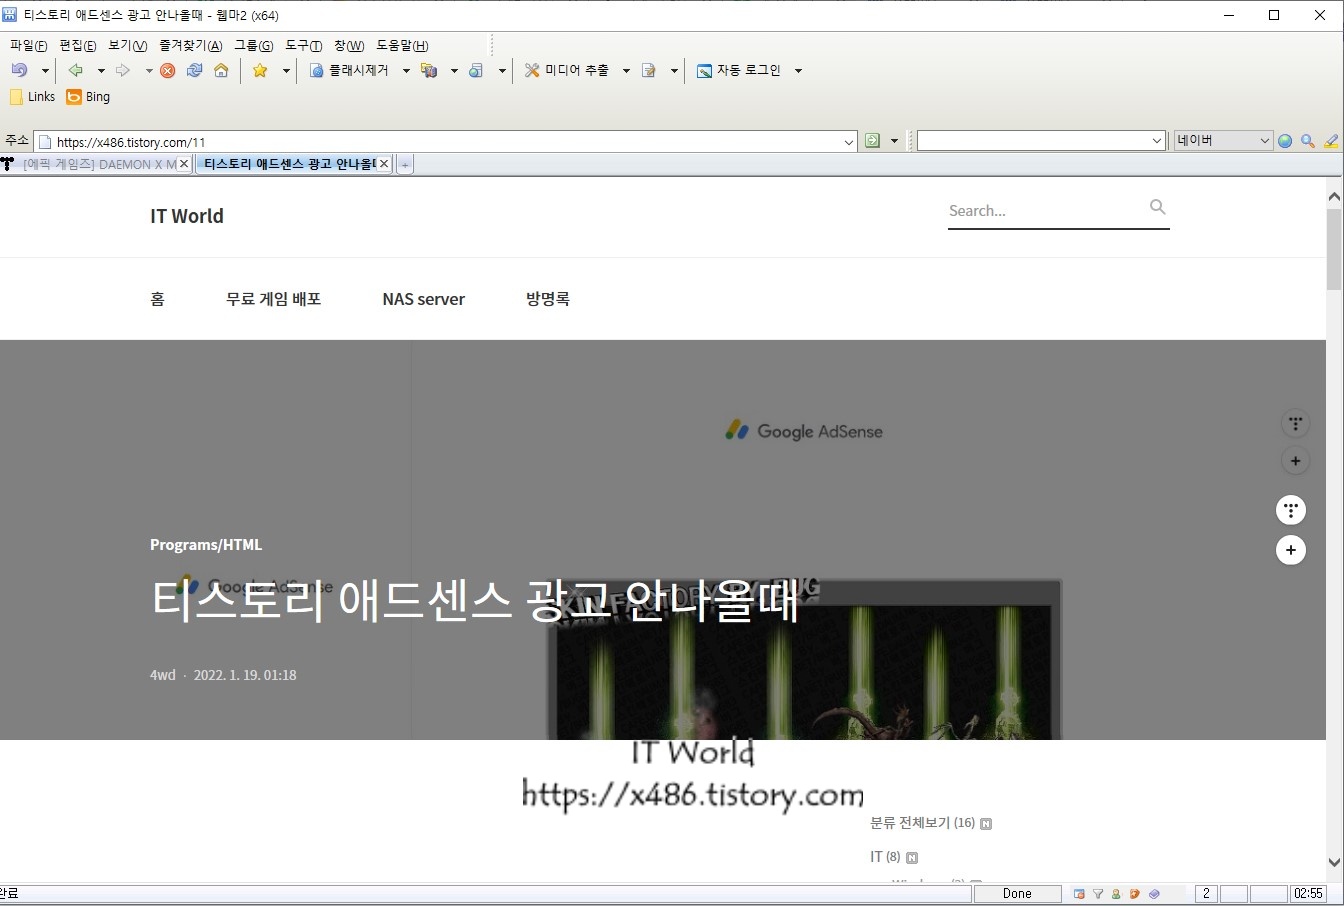Click the white dotted round floating button
This screenshot has width=1344, height=906.
pos(1291,510)
